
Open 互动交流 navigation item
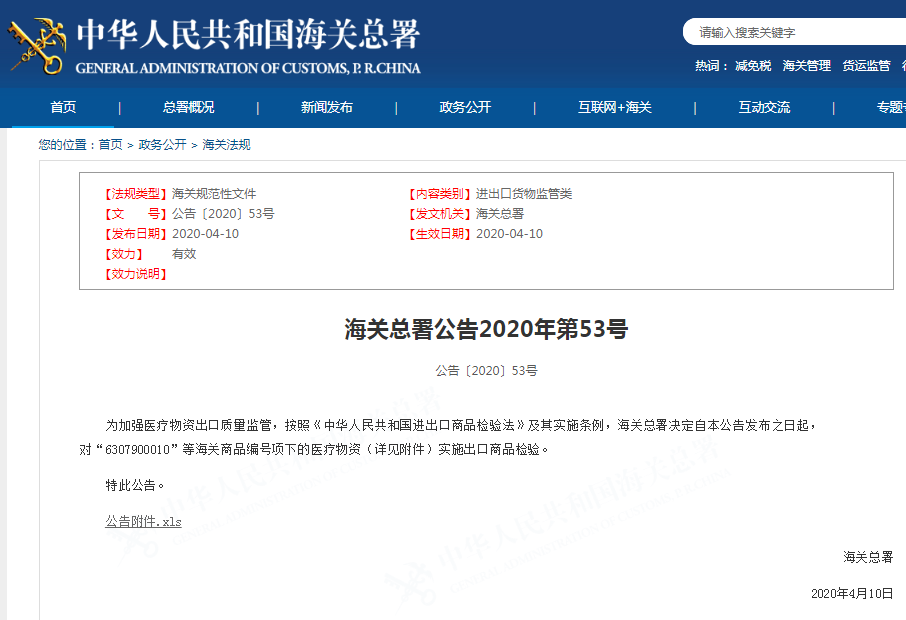coord(764,107)
